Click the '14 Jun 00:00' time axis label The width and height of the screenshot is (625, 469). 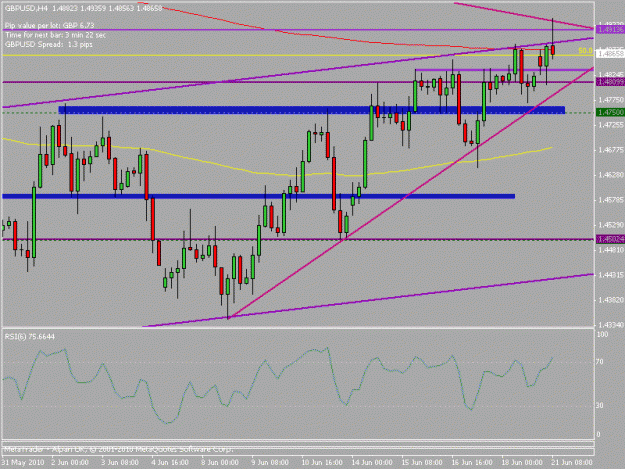click(x=372, y=462)
